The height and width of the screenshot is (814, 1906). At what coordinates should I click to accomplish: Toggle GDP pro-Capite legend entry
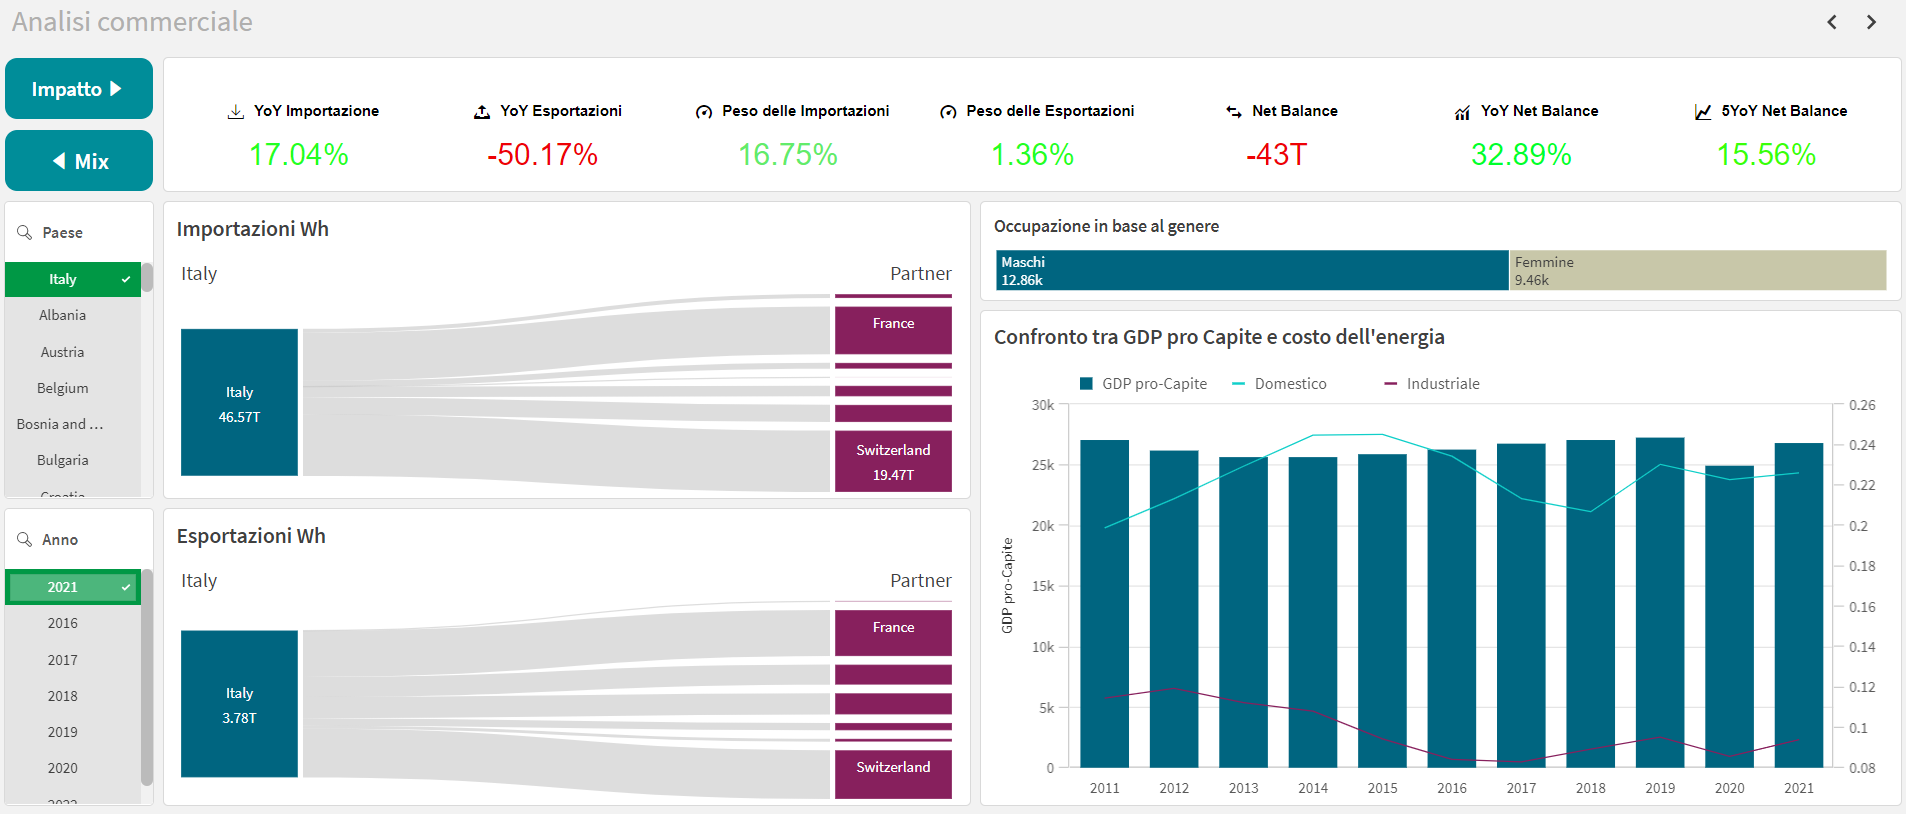click(1144, 384)
